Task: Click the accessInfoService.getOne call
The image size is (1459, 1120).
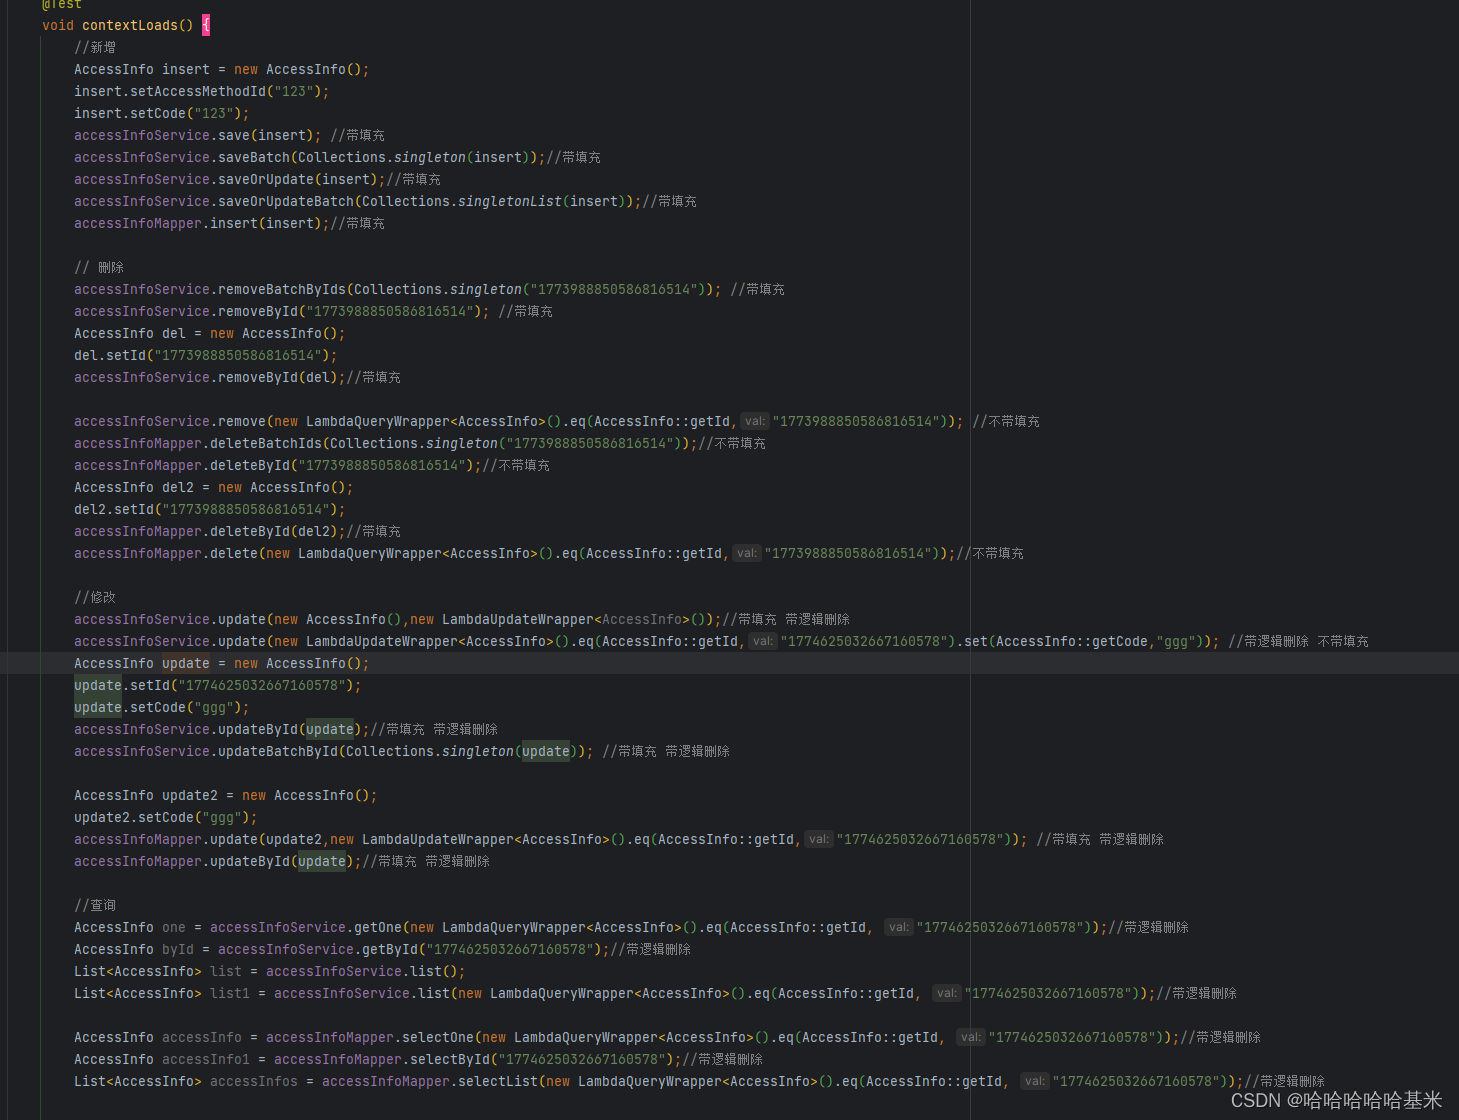Action: click(x=659, y=927)
